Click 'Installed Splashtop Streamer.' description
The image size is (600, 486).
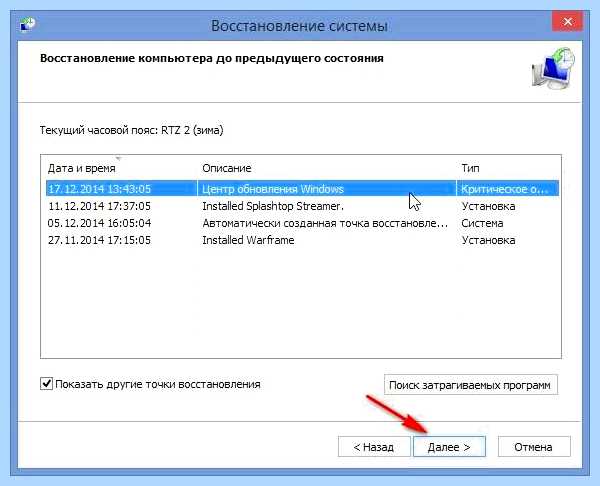coord(273,206)
